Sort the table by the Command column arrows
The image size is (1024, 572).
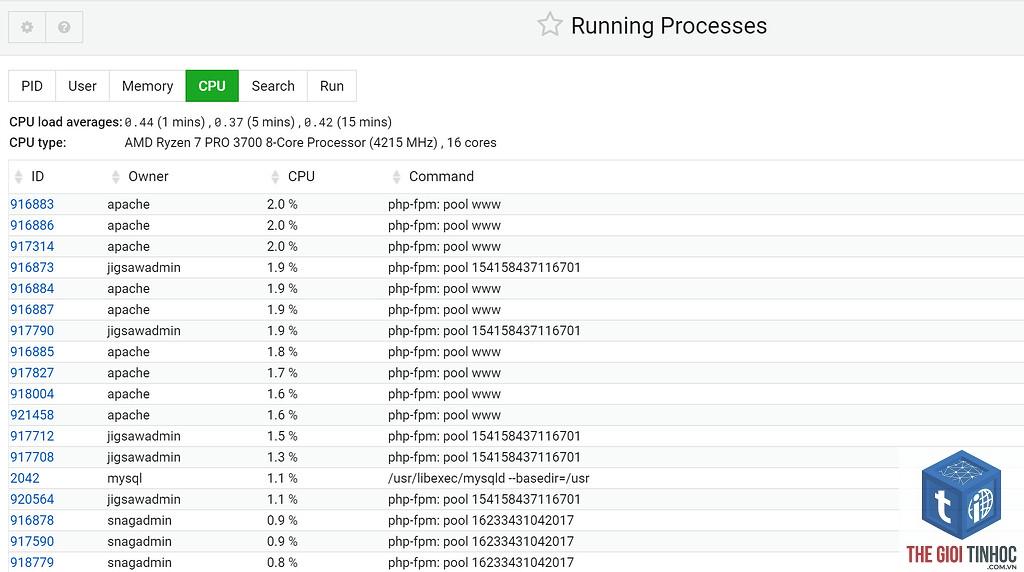396,176
